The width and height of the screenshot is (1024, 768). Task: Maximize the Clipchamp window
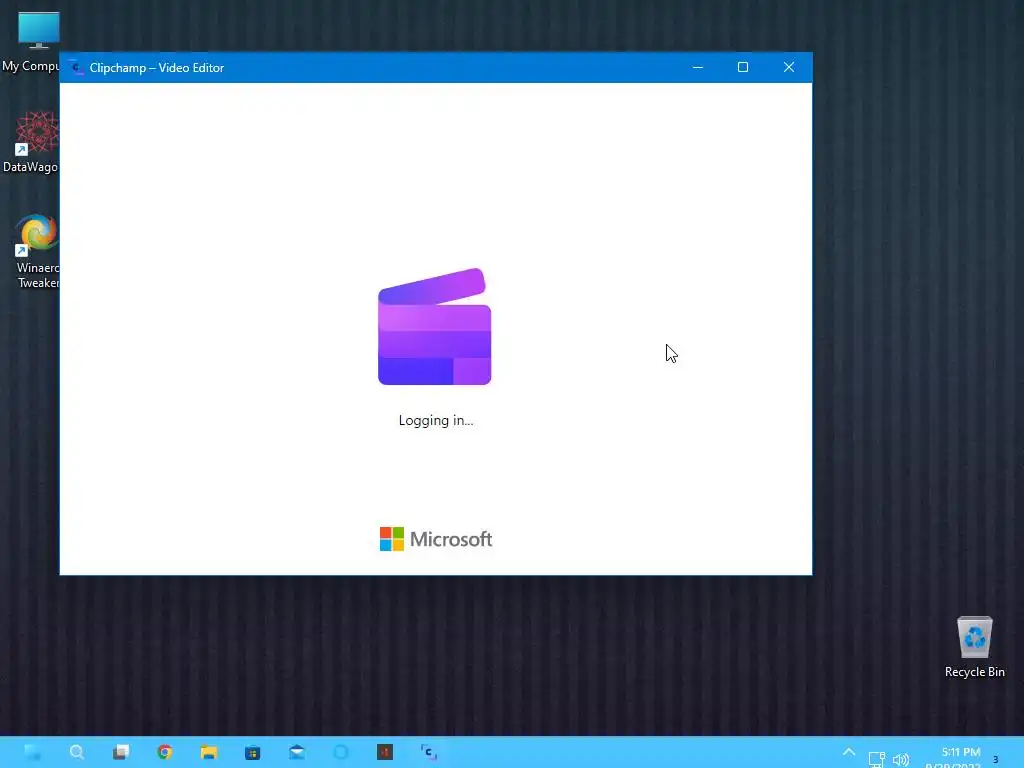743,67
